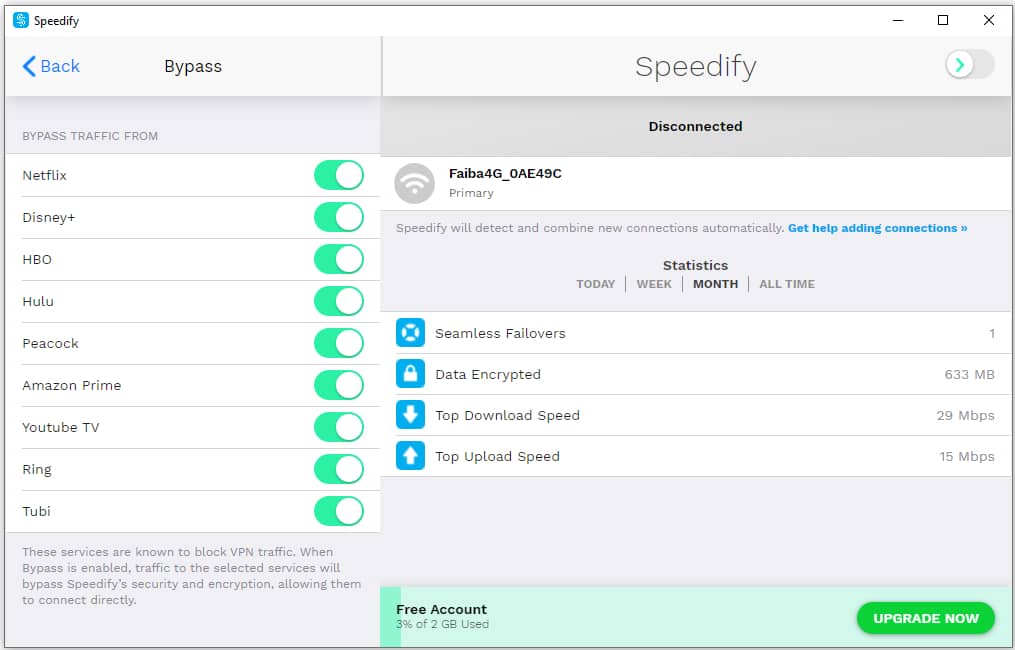Click the blue Back chevron arrow

click(x=29, y=66)
